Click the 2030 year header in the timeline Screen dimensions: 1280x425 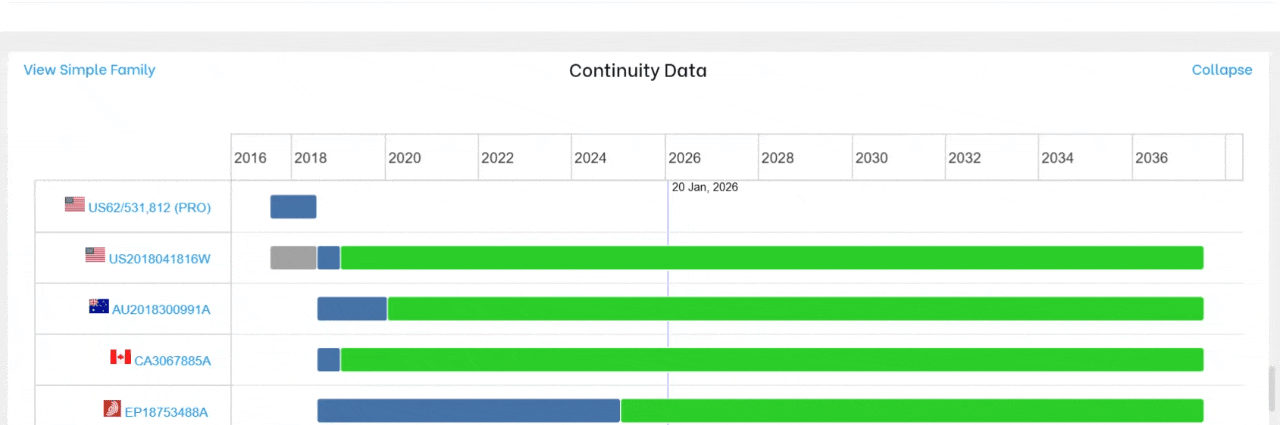coord(871,158)
